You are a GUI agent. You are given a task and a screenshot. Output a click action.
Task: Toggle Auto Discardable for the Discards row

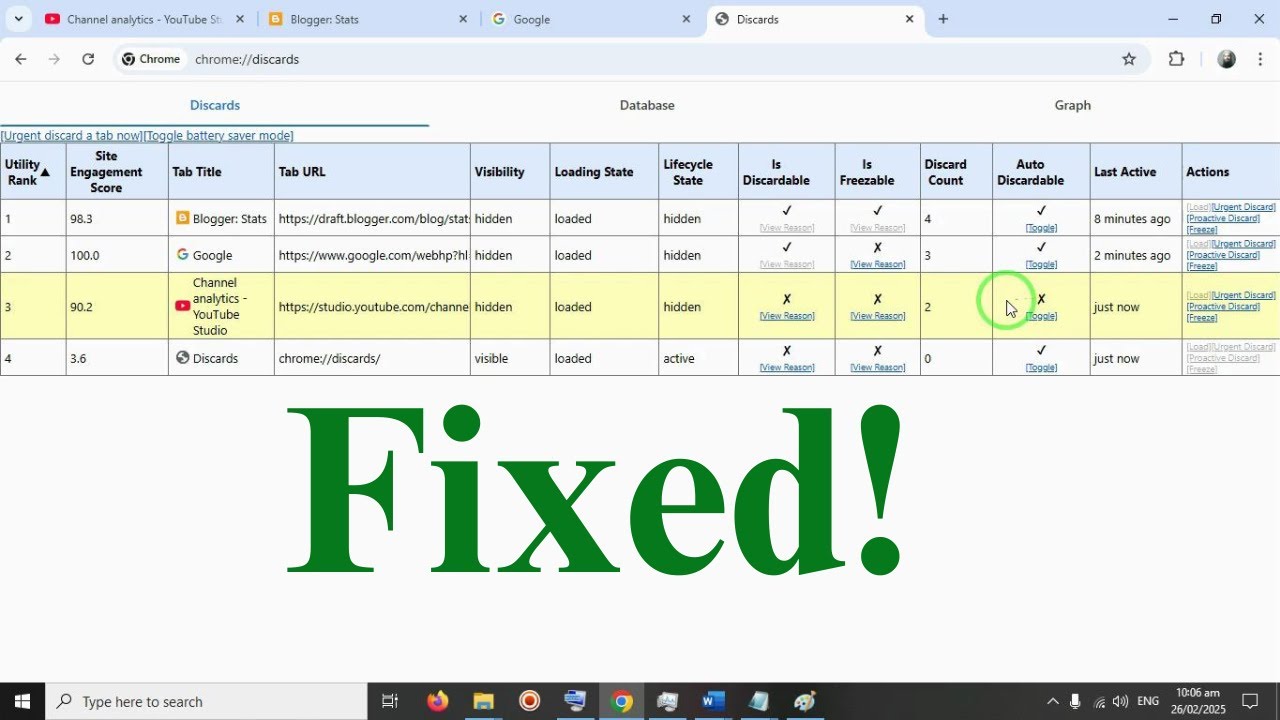click(1041, 368)
